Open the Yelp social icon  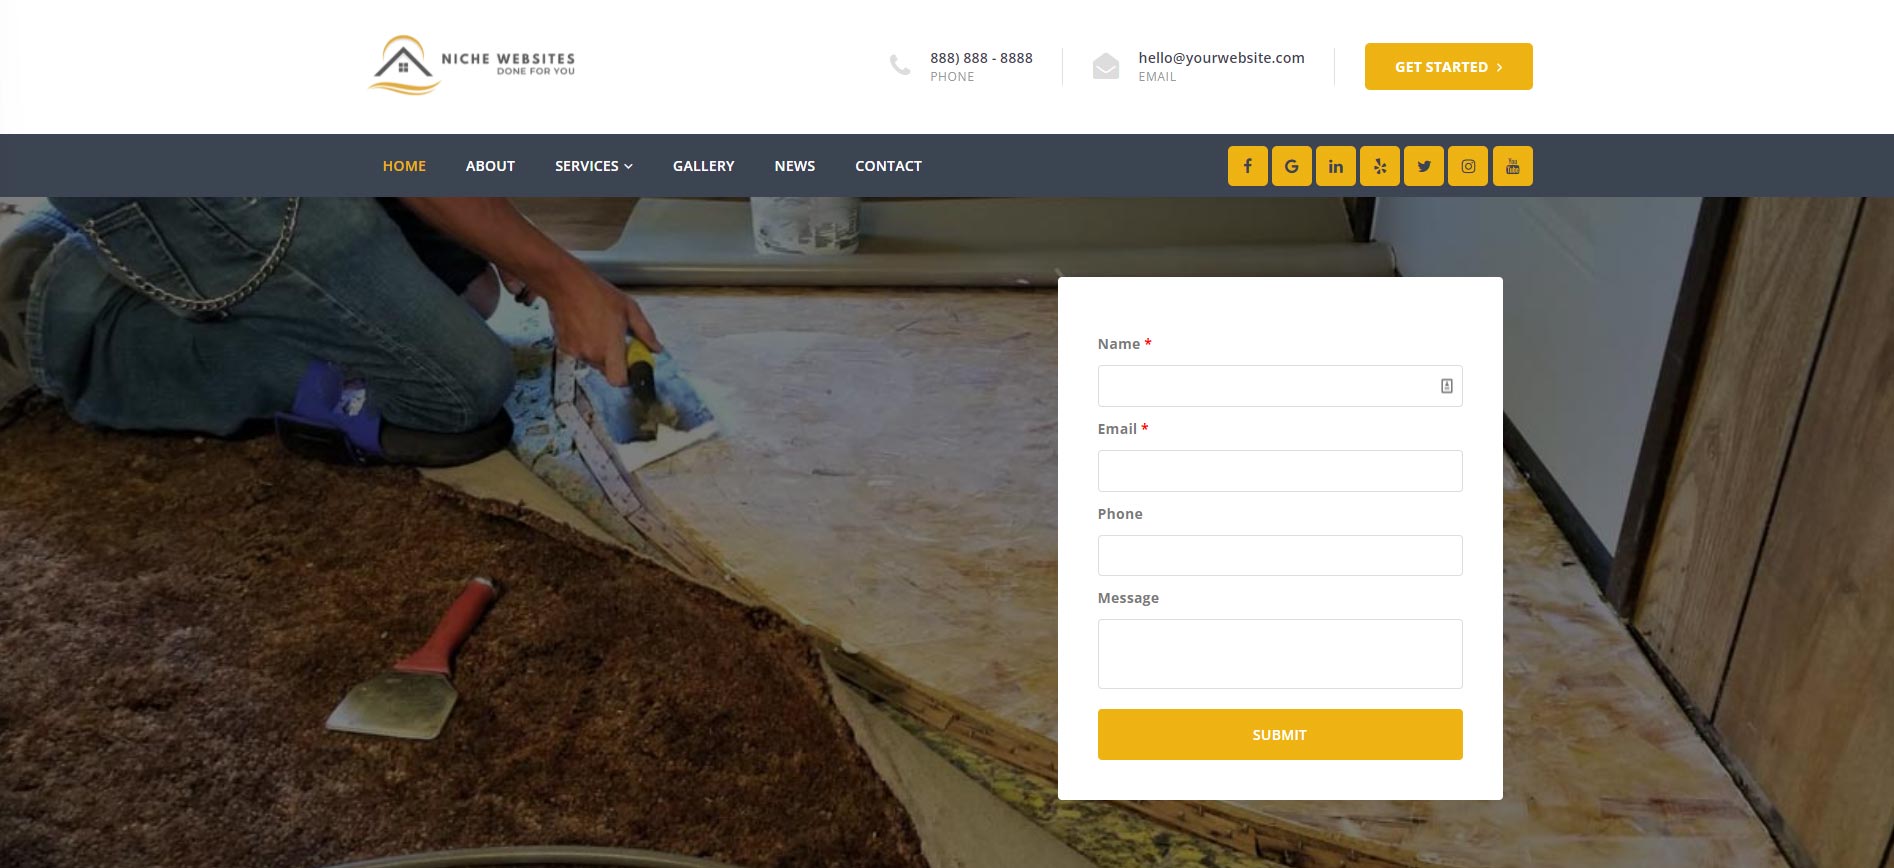click(x=1380, y=166)
